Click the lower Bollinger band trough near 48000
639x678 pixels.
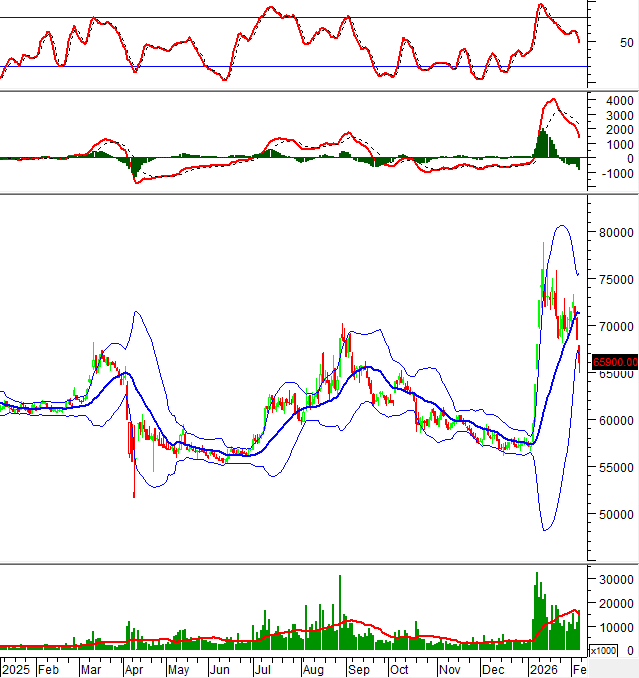(544, 530)
